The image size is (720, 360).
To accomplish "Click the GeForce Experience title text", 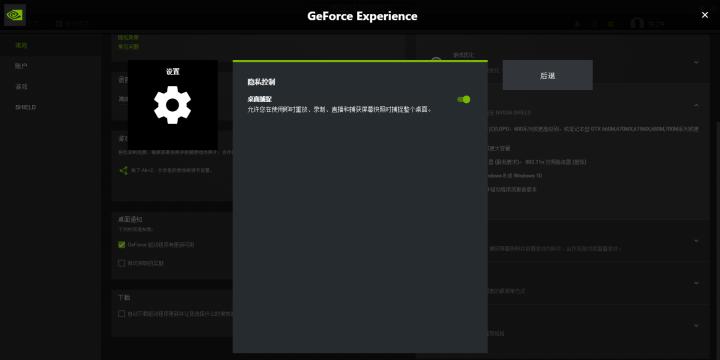I will 362,16.
